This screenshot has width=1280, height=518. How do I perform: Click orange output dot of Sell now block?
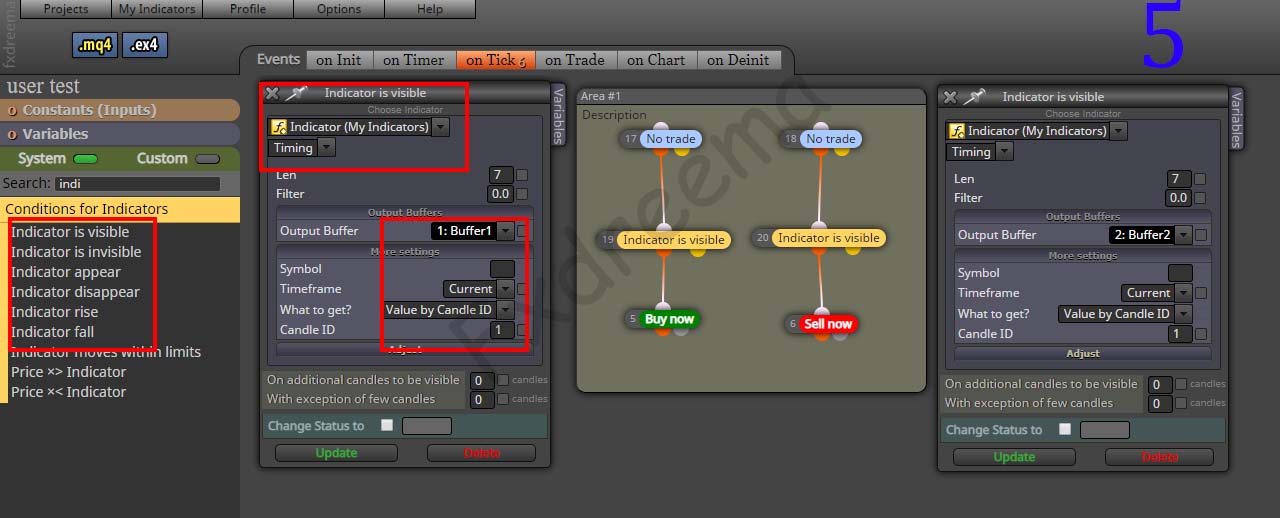[821, 336]
